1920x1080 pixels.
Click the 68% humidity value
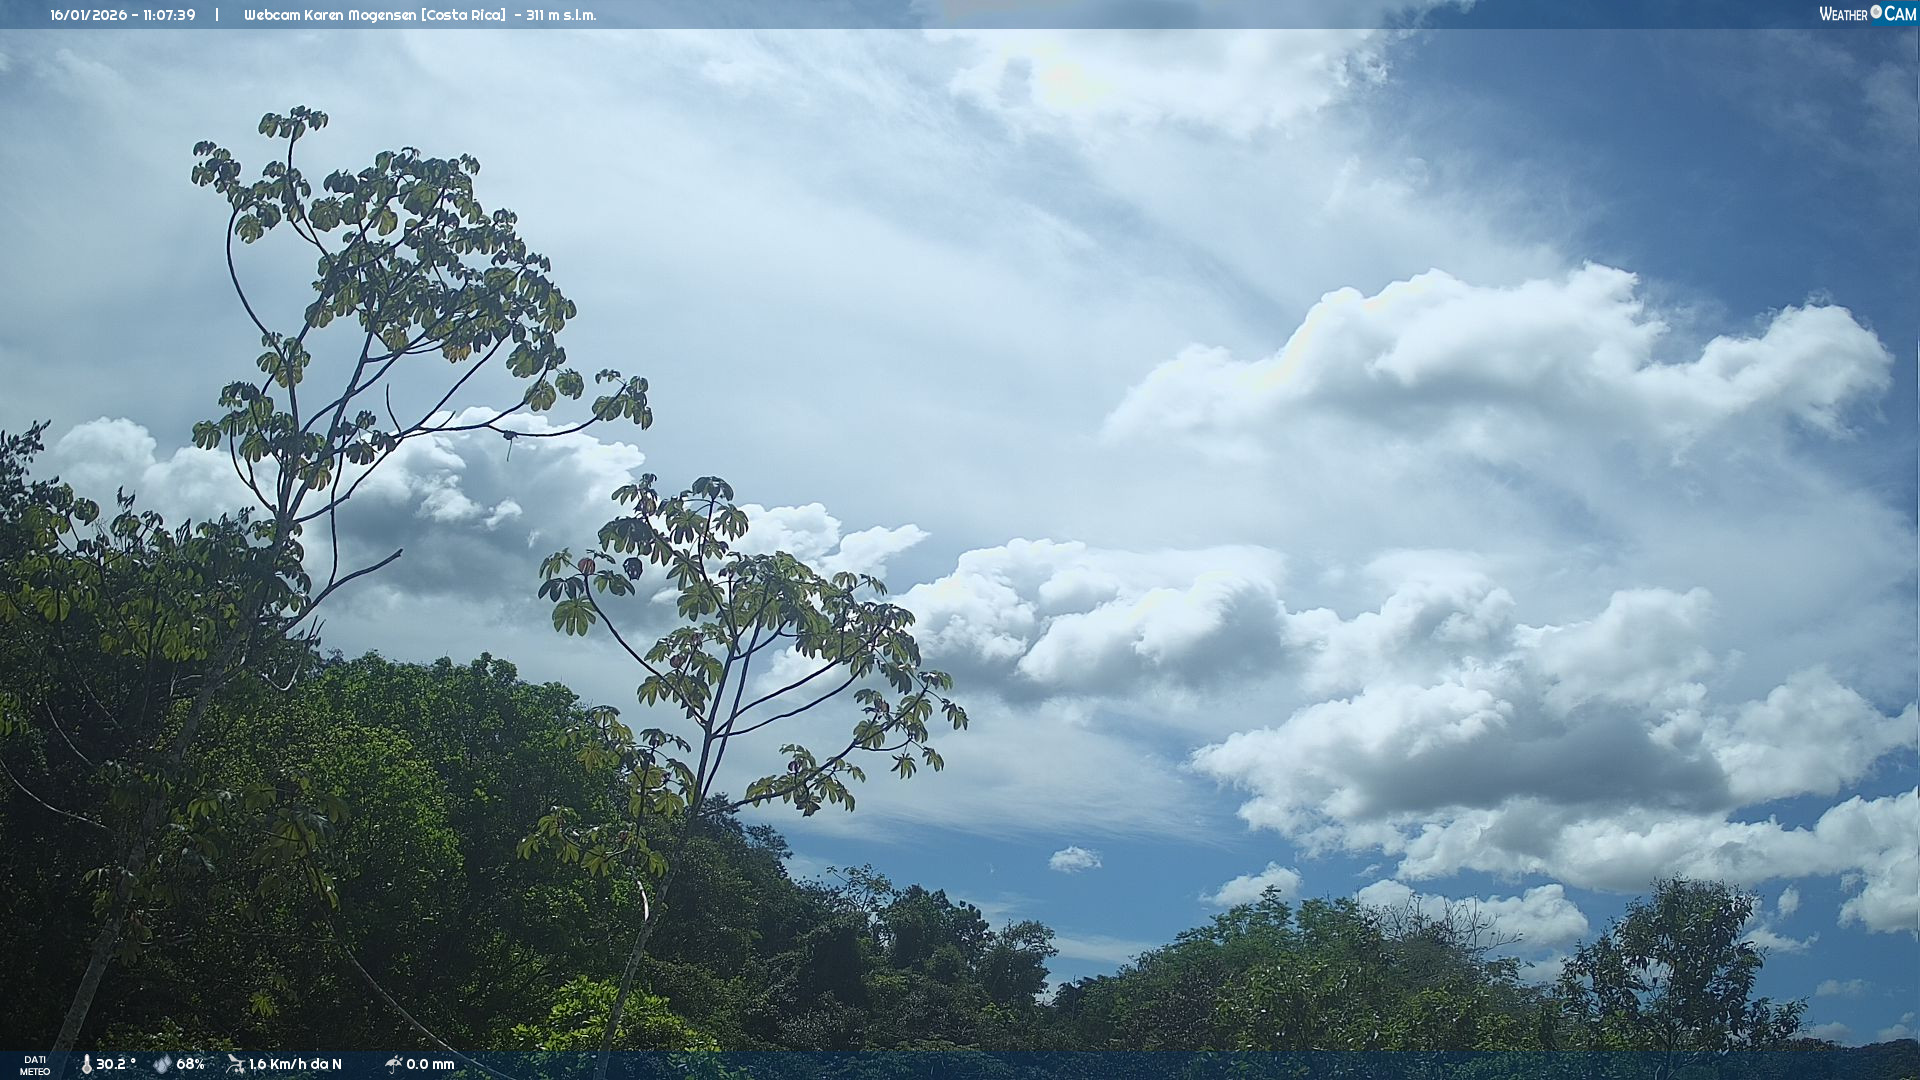pyautogui.click(x=190, y=1064)
